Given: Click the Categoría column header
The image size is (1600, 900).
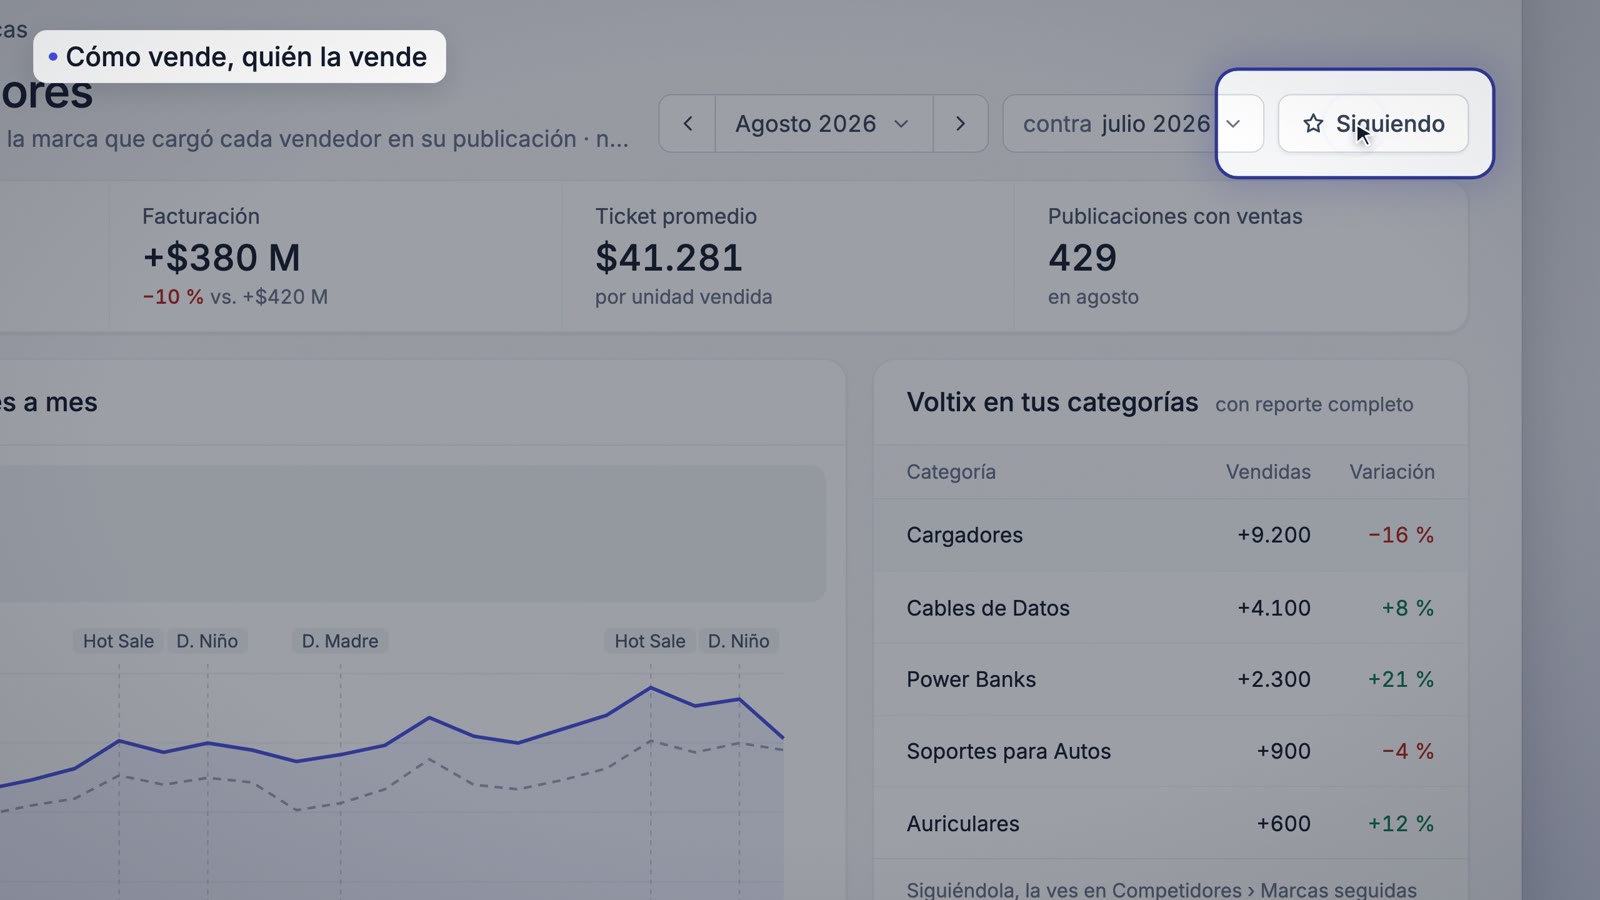Looking at the screenshot, I should (951, 472).
